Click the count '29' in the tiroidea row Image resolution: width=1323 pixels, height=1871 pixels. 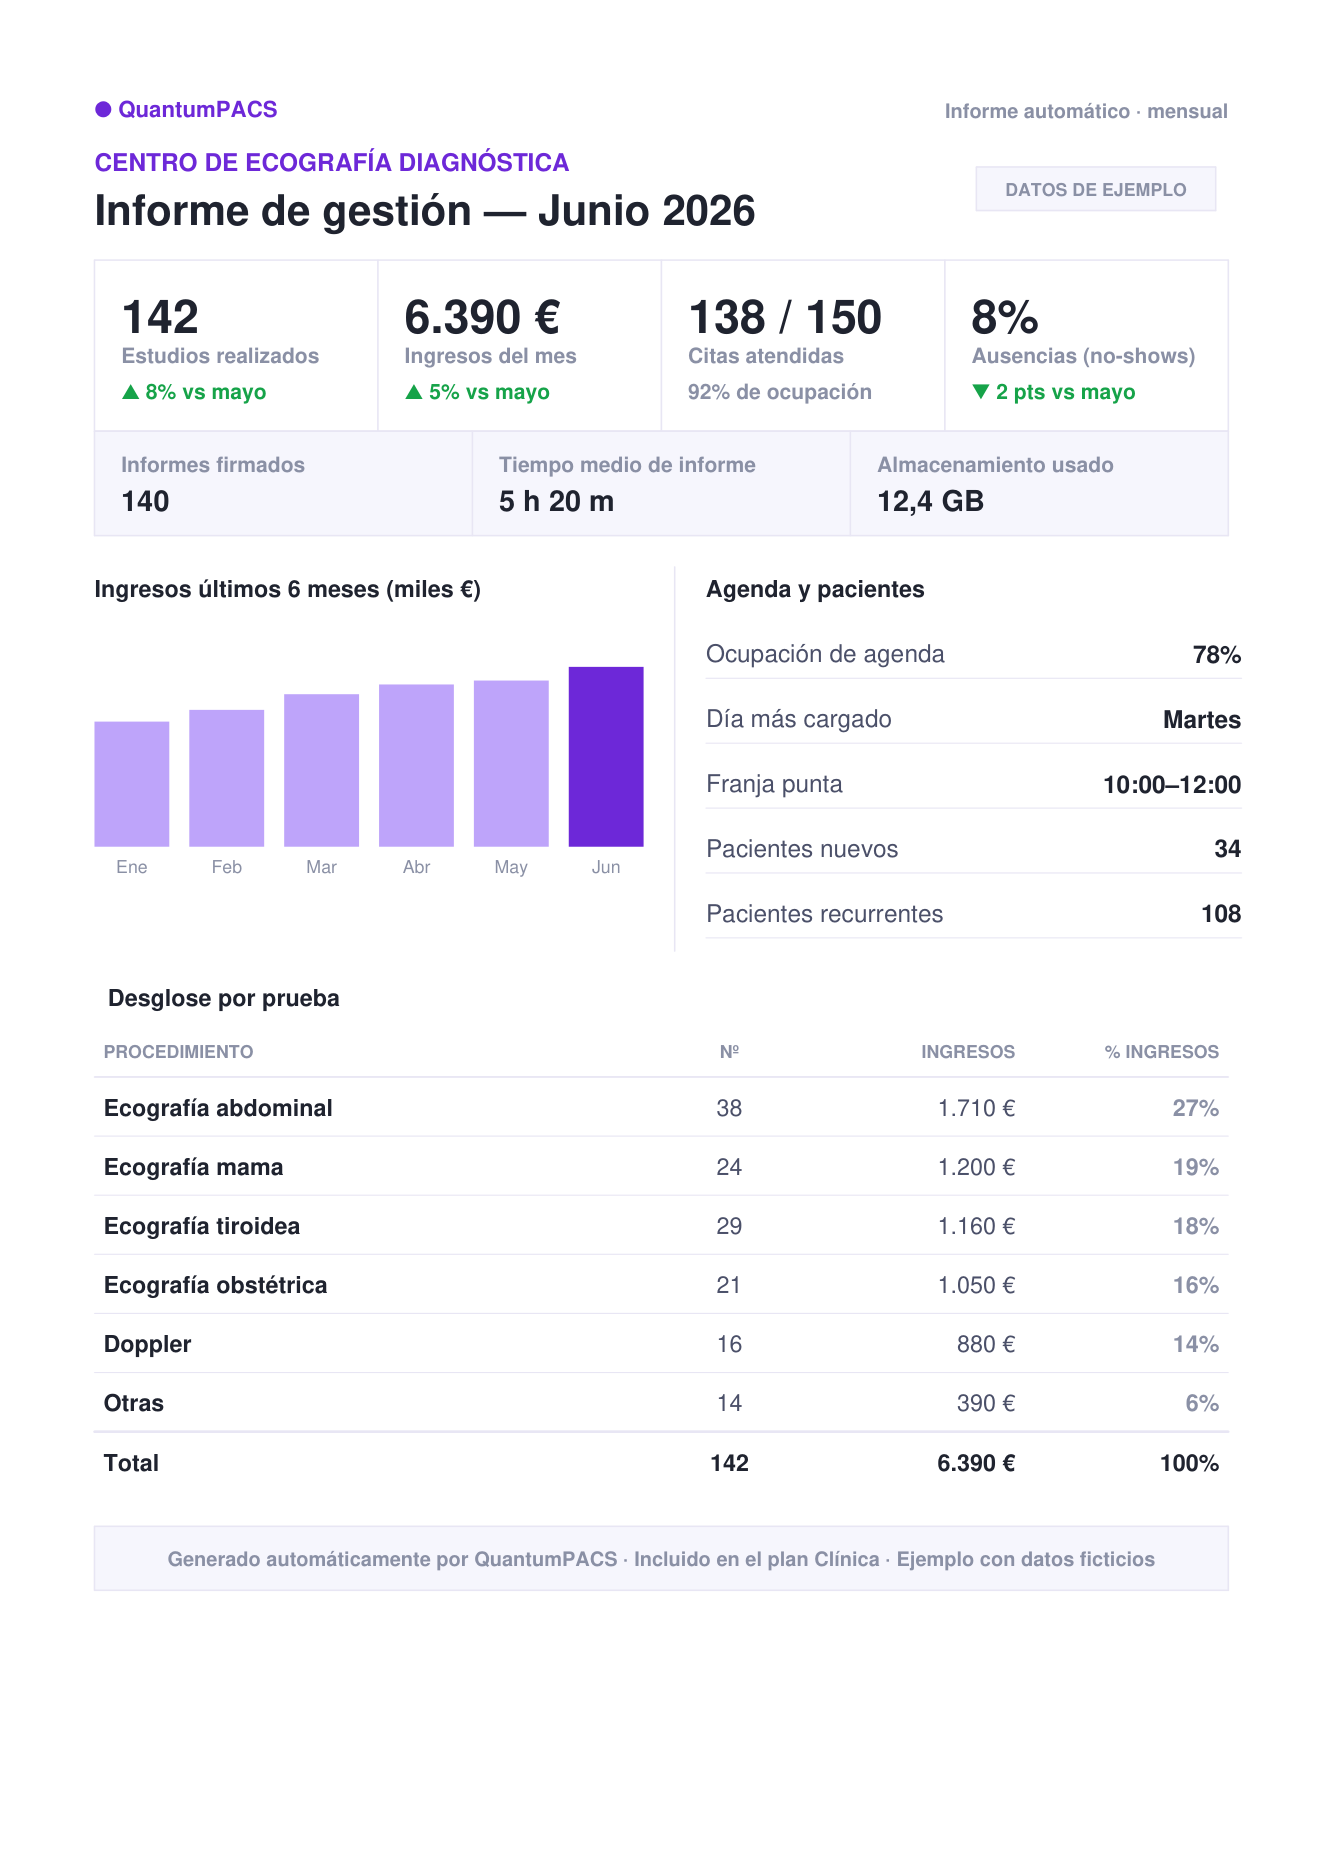tap(730, 1226)
